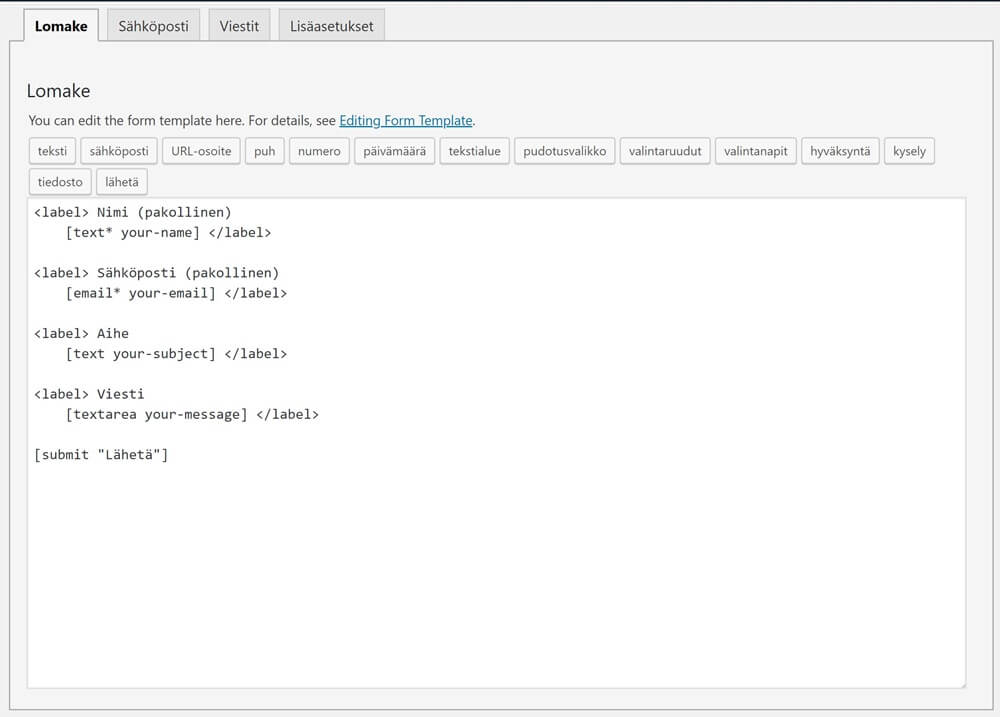Insert a teksti field tag
The image size is (1000, 717).
pos(52,152)
